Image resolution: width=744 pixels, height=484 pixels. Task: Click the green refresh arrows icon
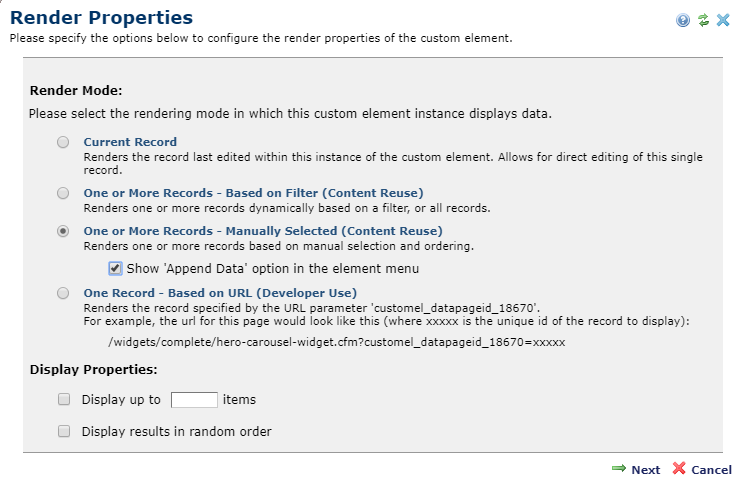pyautogui.click(x=703, y=20)
